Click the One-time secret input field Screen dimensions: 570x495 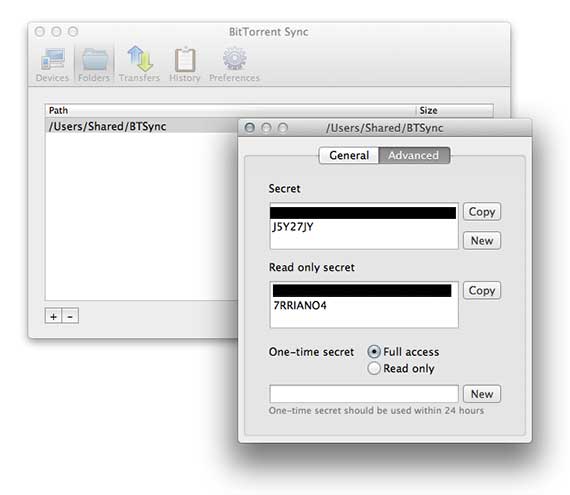click(x=364, y=394)
